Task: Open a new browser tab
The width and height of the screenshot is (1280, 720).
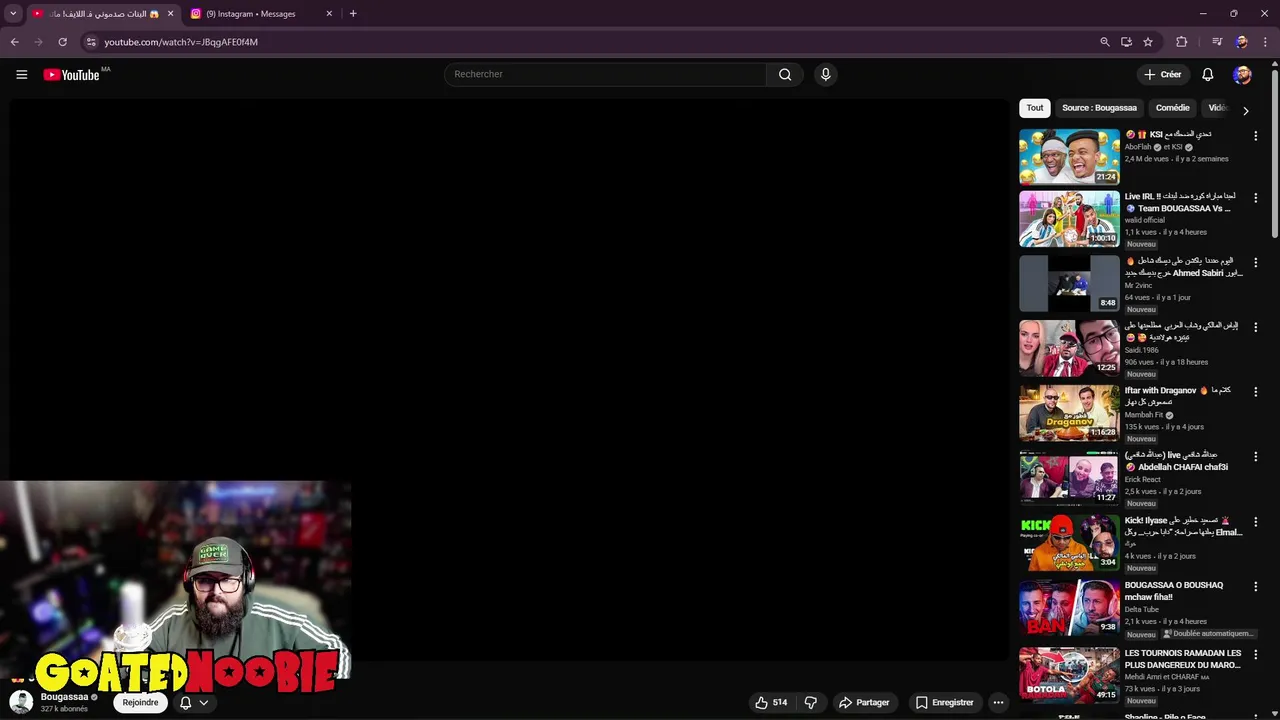Action: [x=353, y=14]
